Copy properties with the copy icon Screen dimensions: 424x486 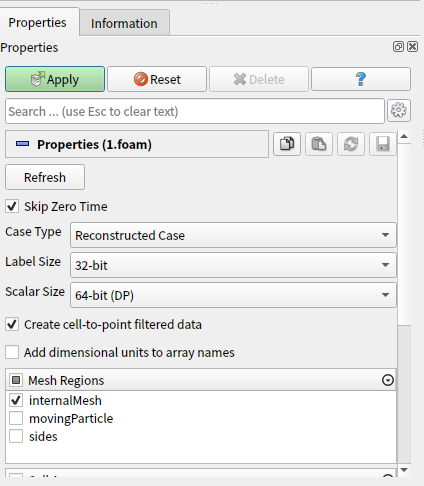[287, 144]
